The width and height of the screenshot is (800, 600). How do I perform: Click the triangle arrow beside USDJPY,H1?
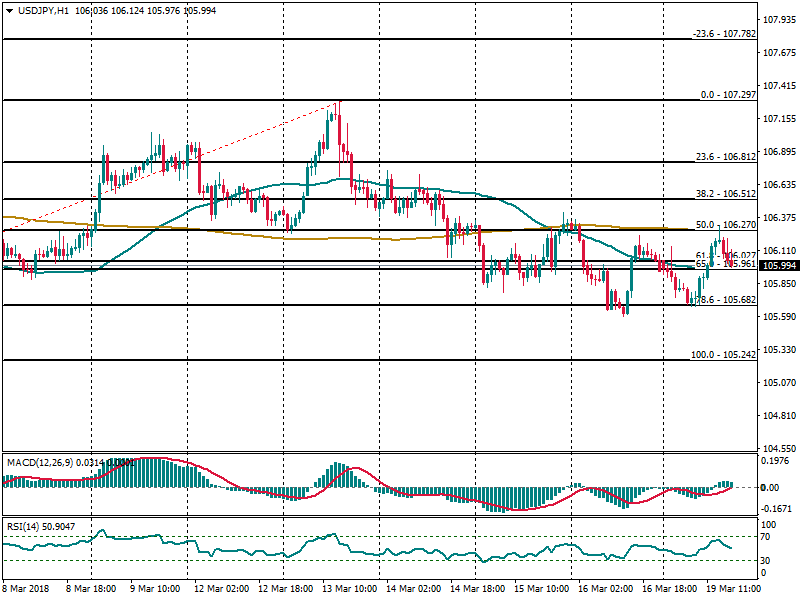pyautogui.click(x=8, y=10)
